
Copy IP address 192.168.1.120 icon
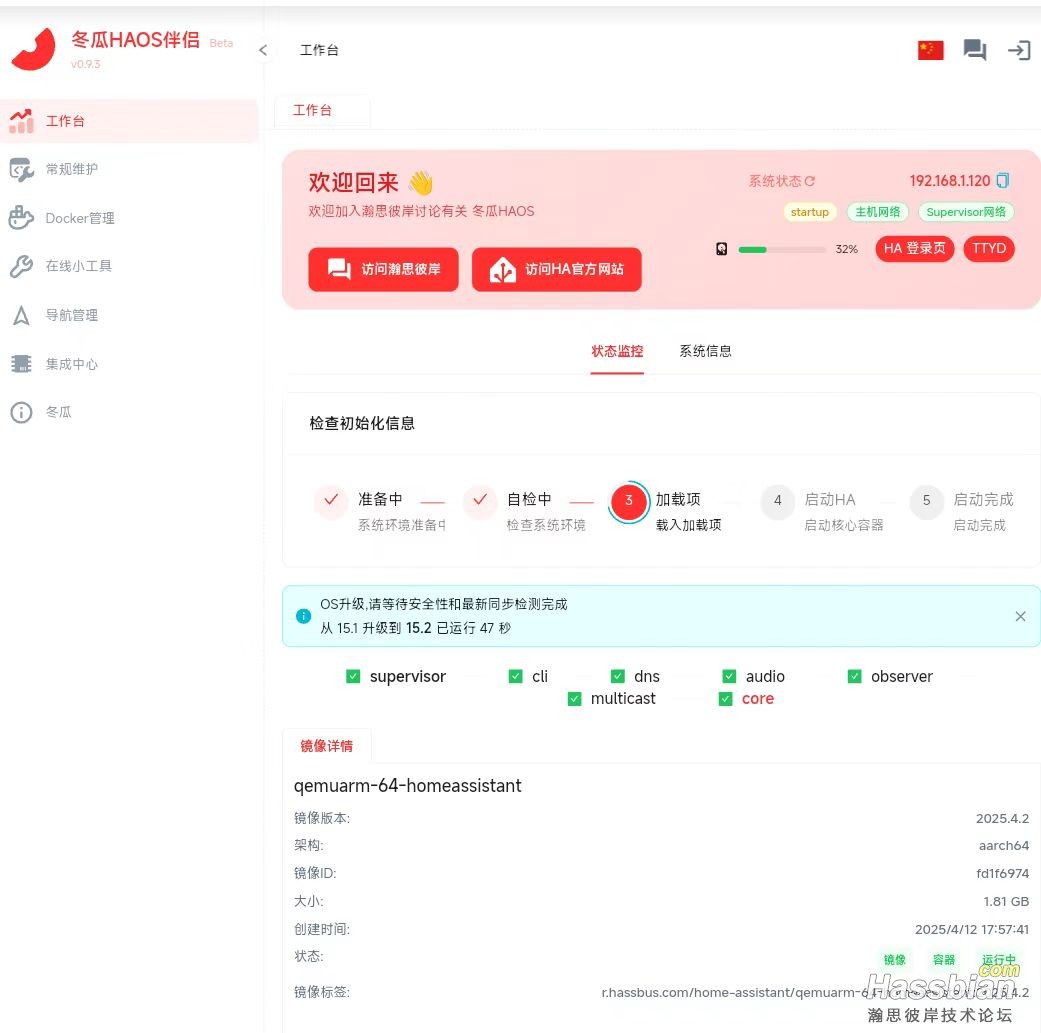pos(1002,180)
